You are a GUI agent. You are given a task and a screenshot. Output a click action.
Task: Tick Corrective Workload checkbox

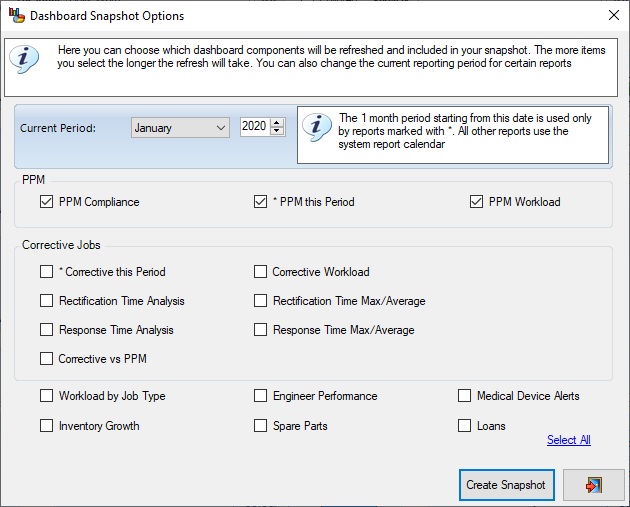click(x=260, y=271)
